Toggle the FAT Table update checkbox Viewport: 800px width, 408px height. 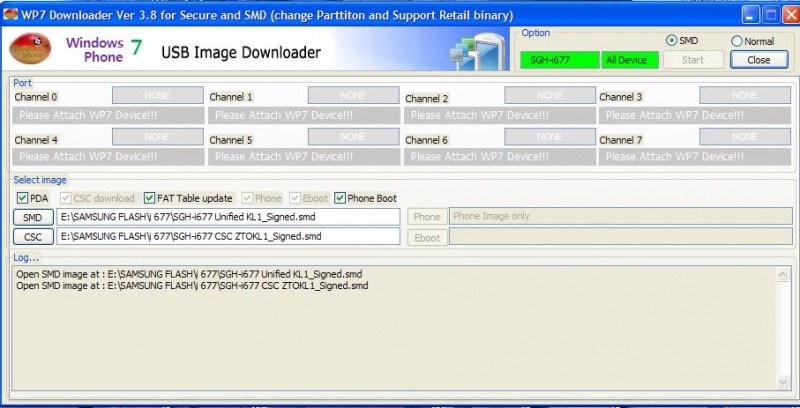tap(149, 198)
